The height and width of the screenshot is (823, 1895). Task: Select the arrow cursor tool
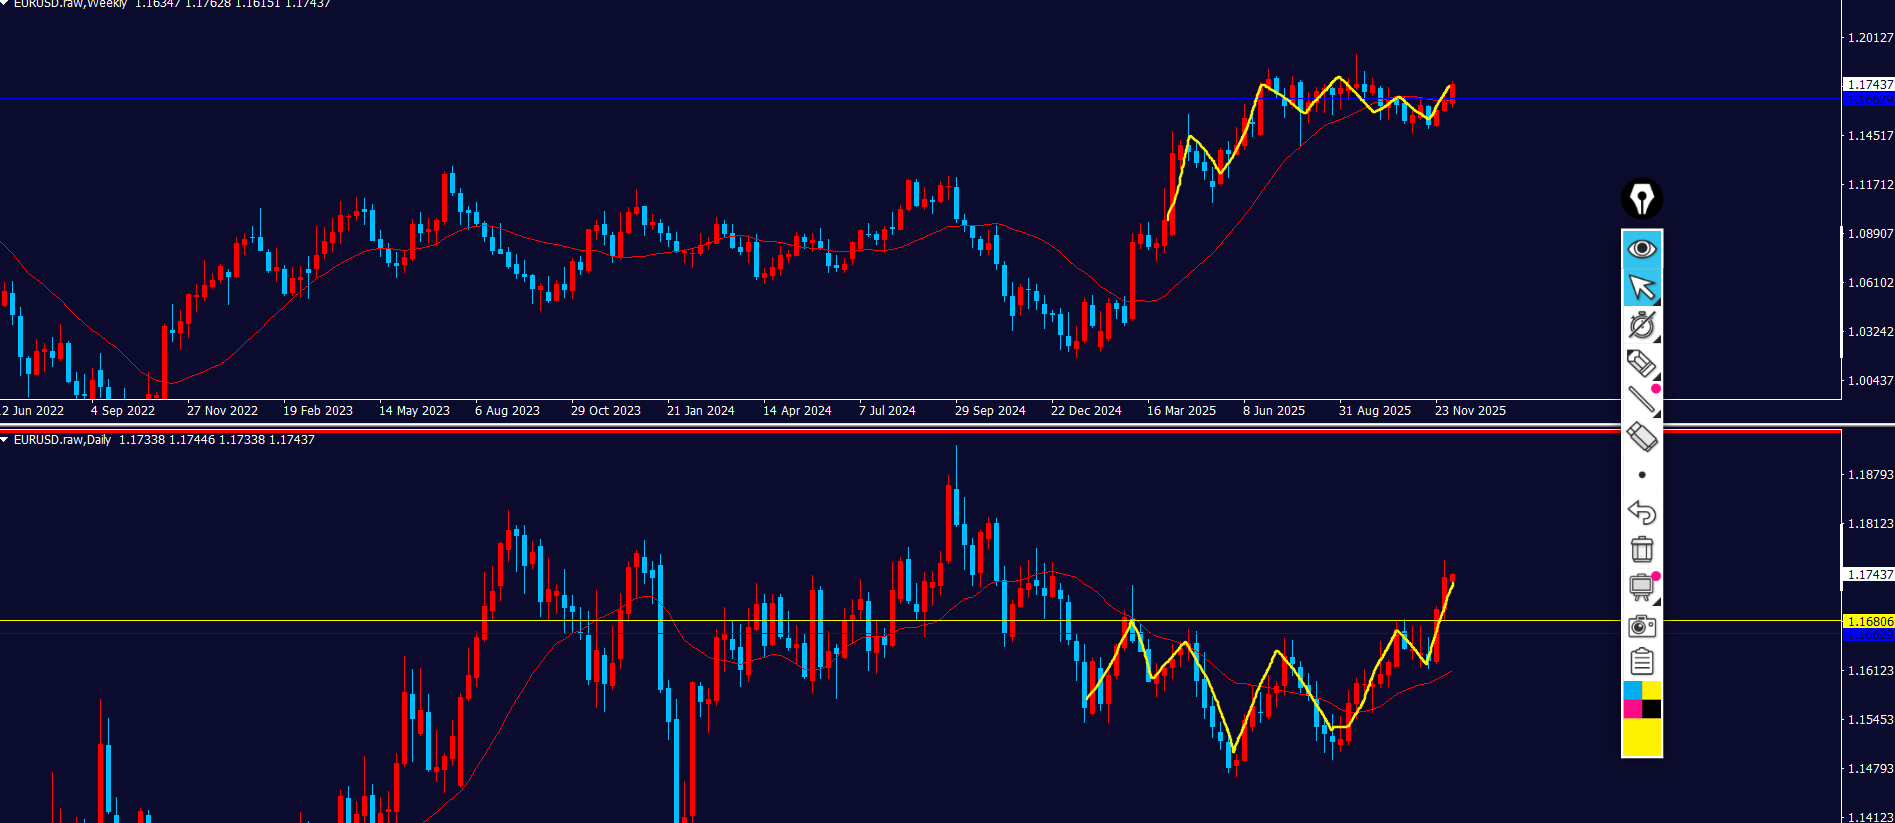click(1641, 287)
